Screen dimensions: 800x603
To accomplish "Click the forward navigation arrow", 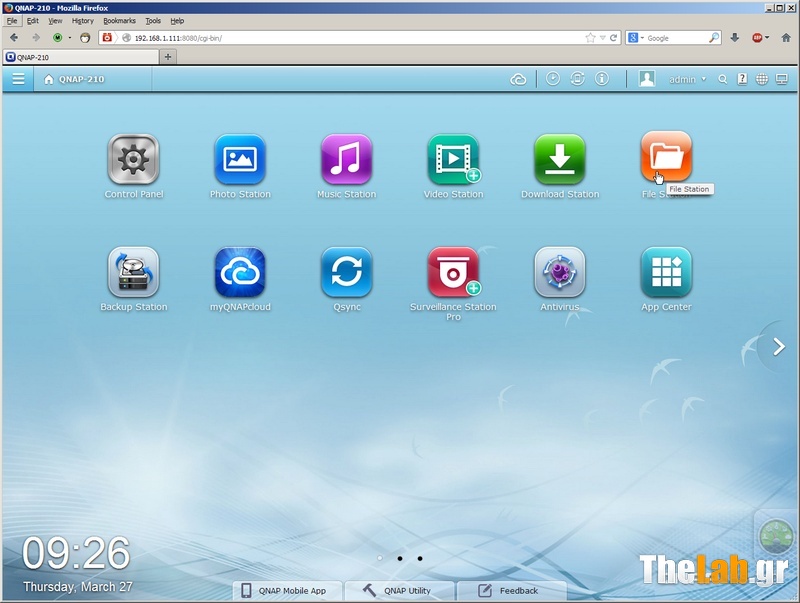I will click(36, 38).
